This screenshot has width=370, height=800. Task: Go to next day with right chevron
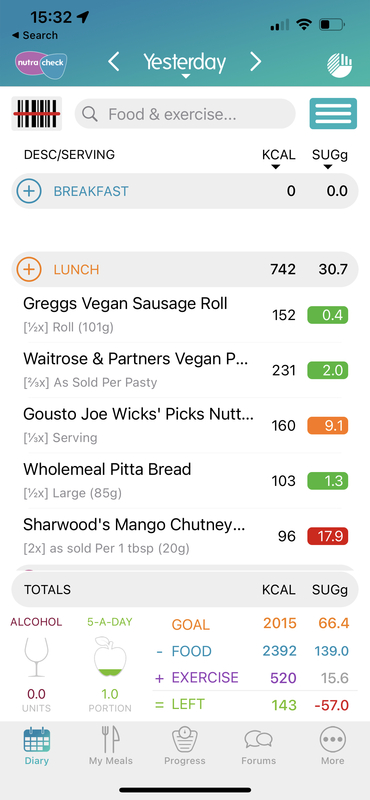pos(255,62)
